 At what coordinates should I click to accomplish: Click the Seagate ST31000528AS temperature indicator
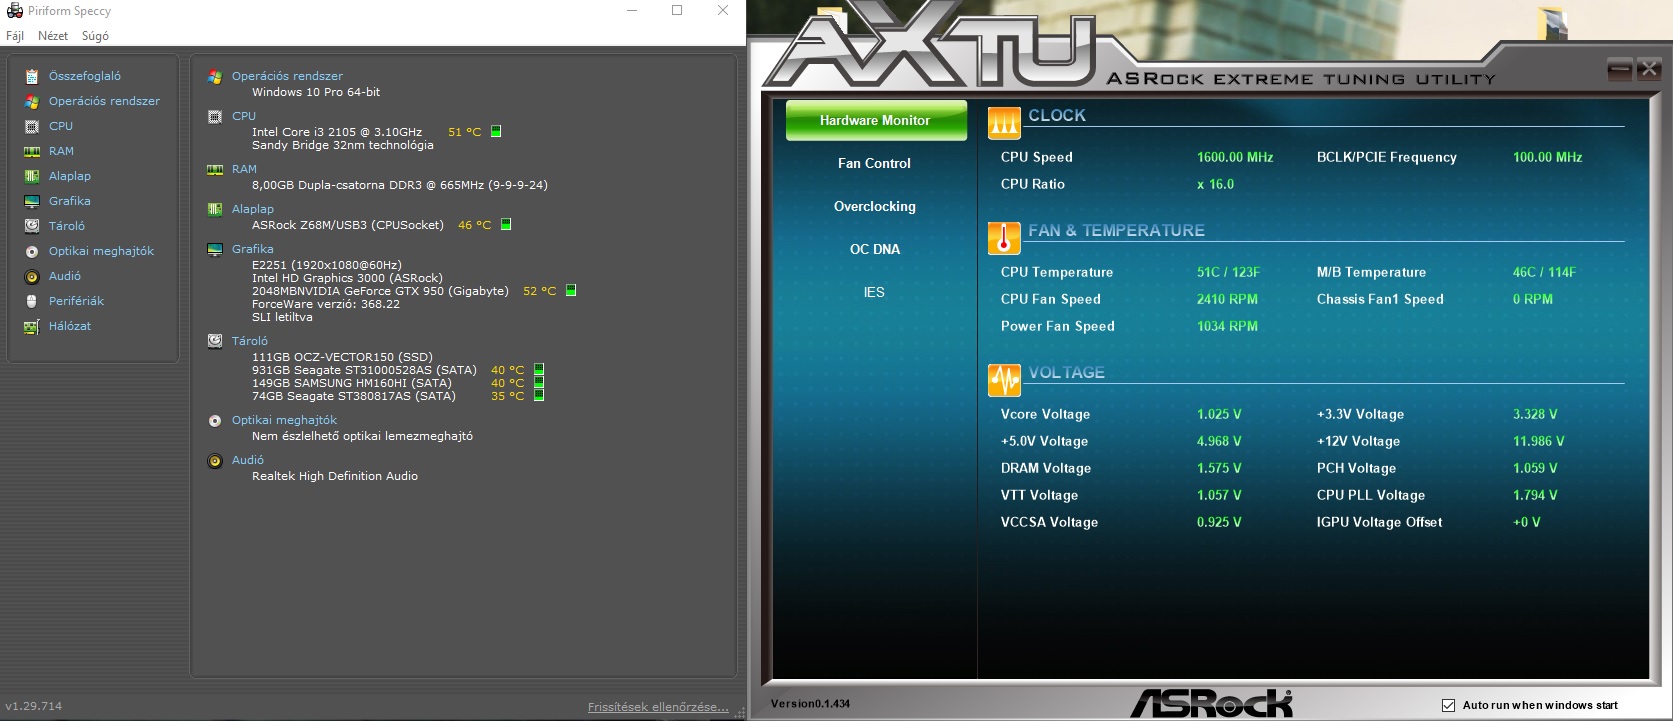coord(539,369)
